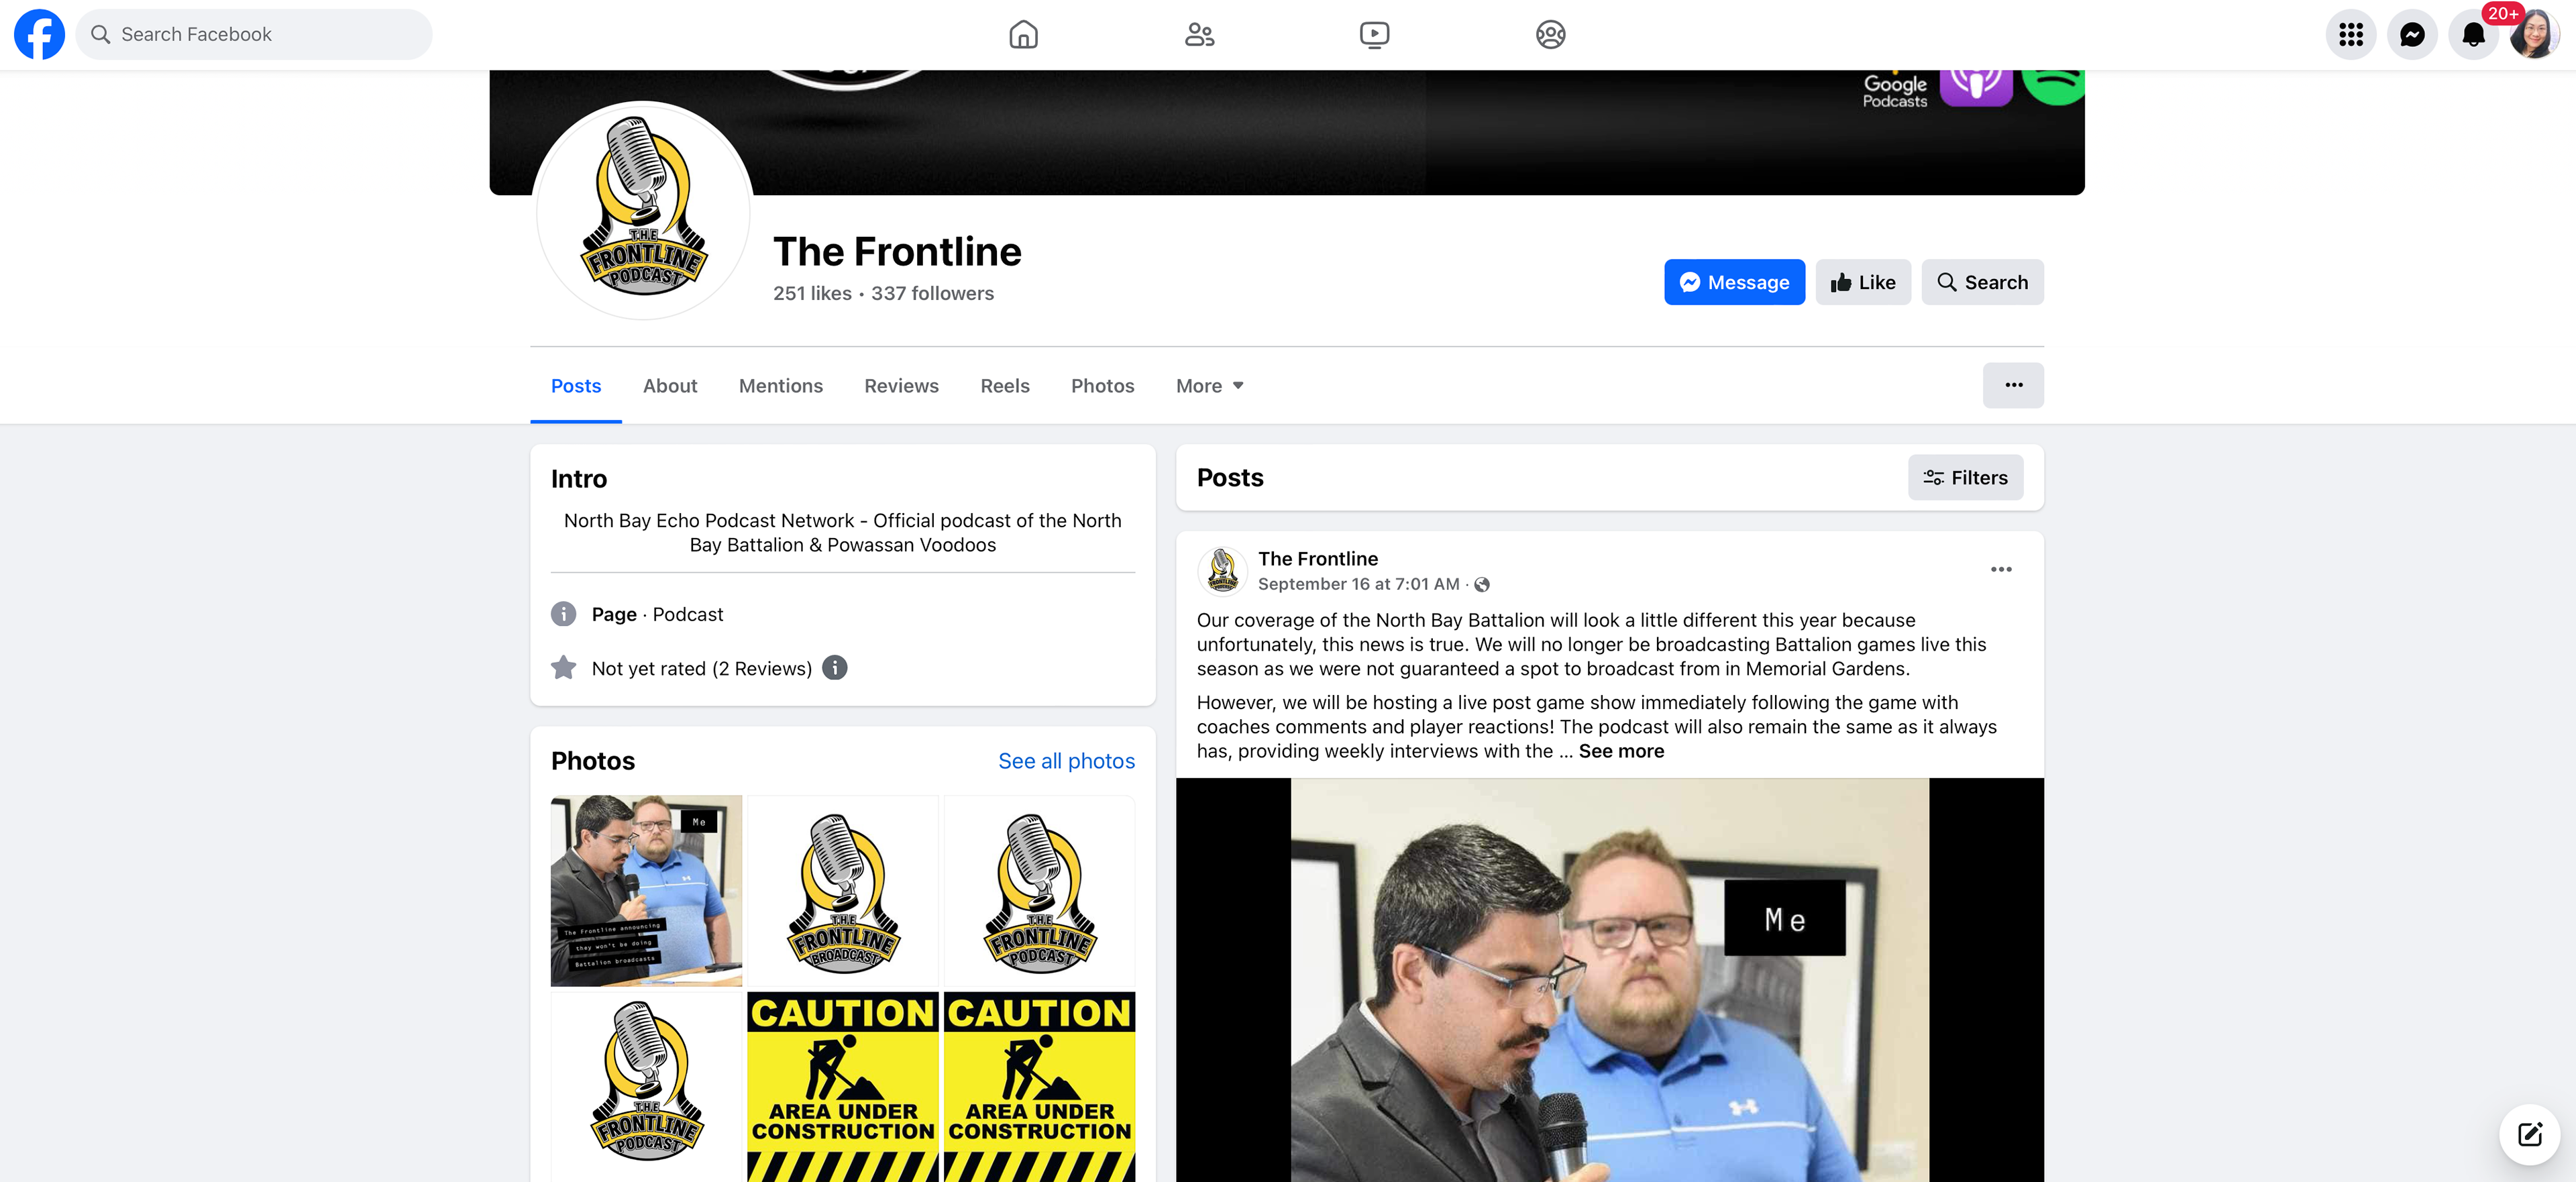Open Messenger icon in the top bar

pyautogui.click(x=2412, y=35)
